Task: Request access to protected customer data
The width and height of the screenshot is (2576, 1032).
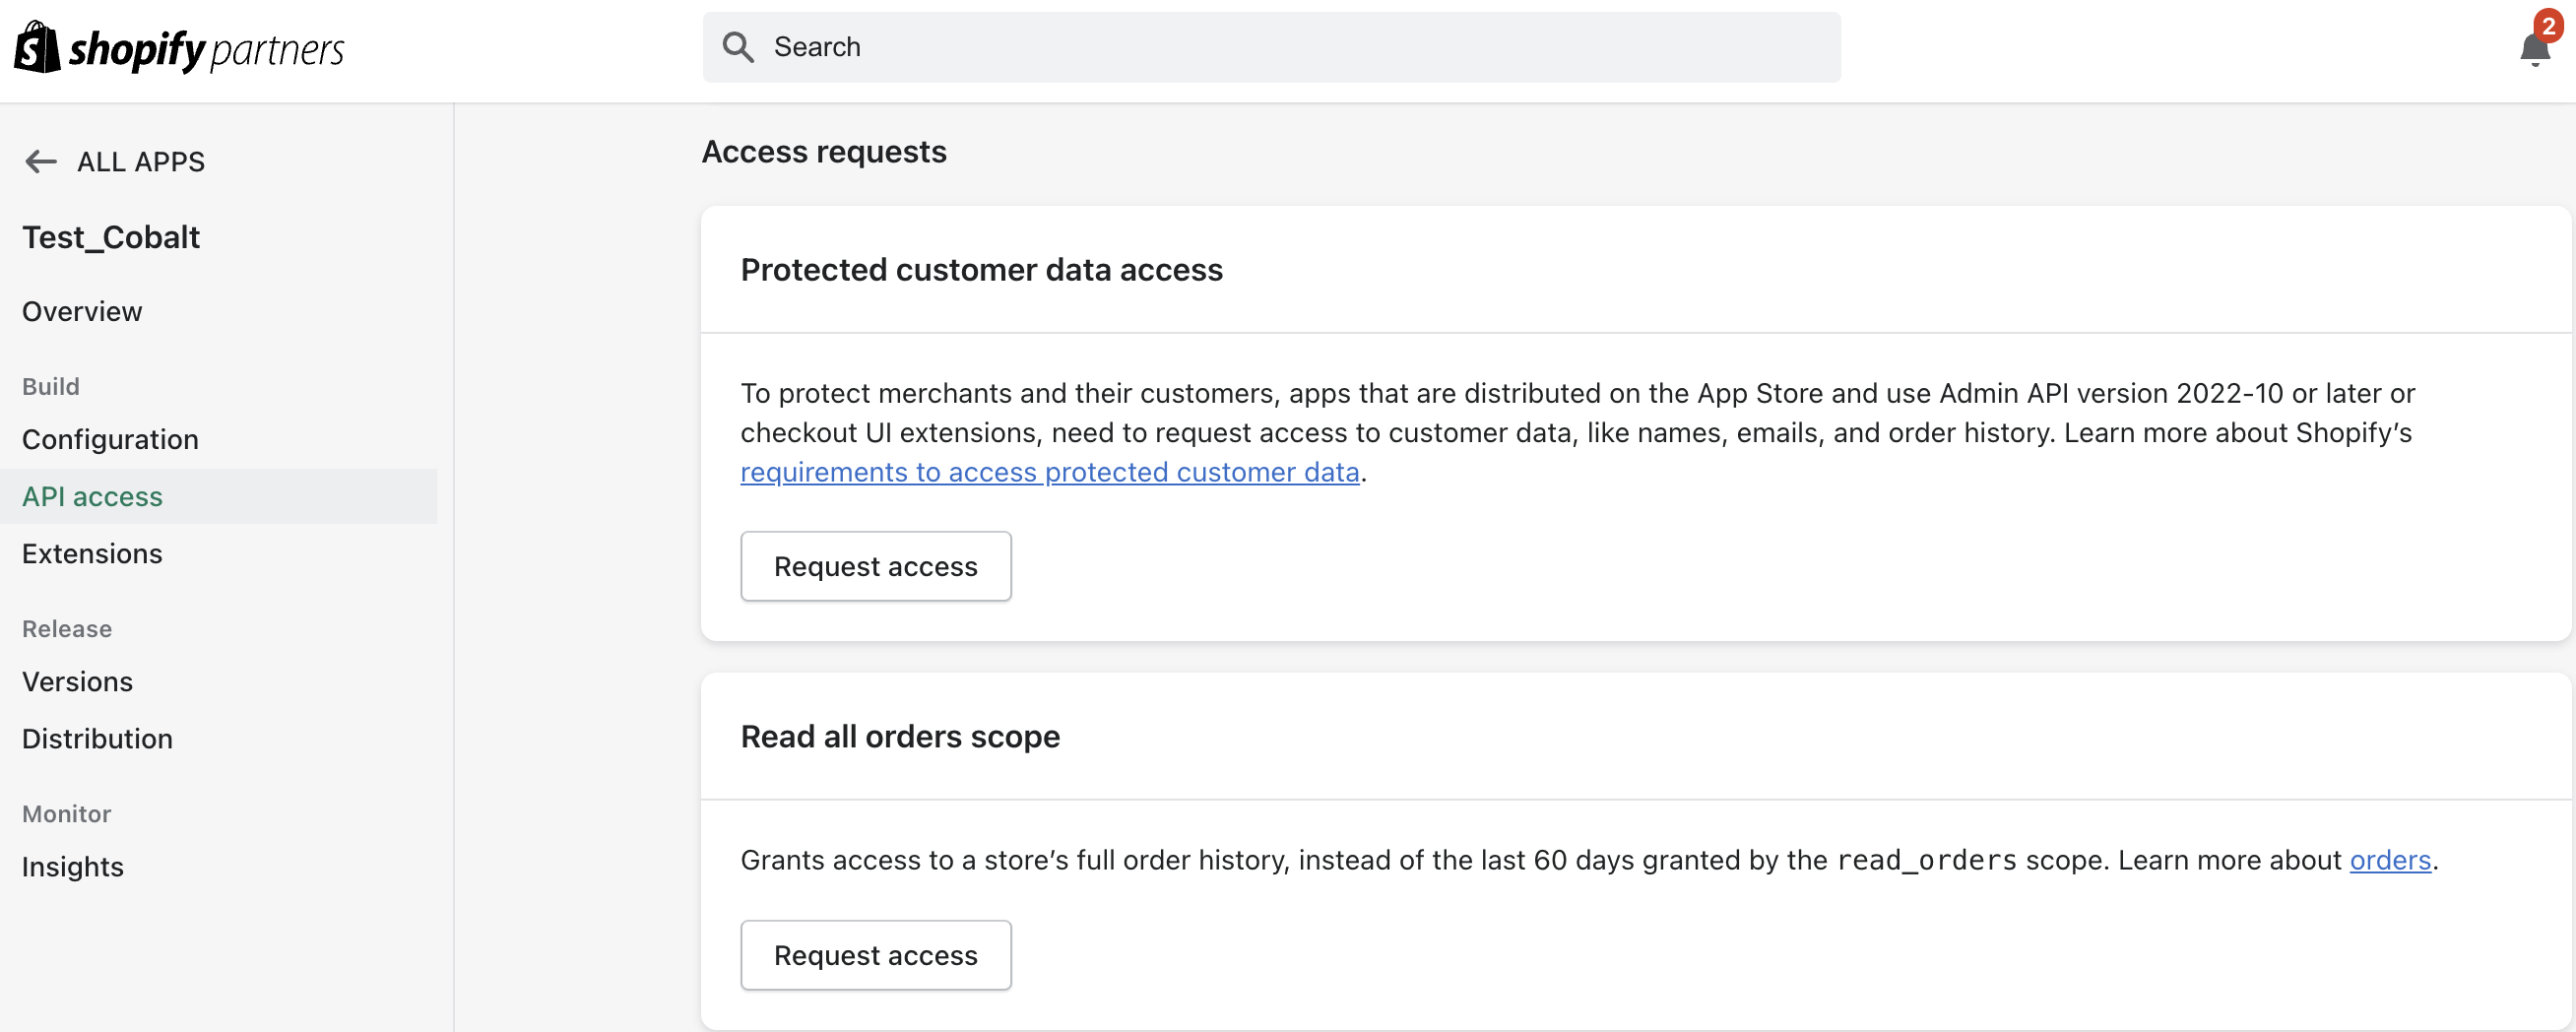Action: tap(875, 566)
